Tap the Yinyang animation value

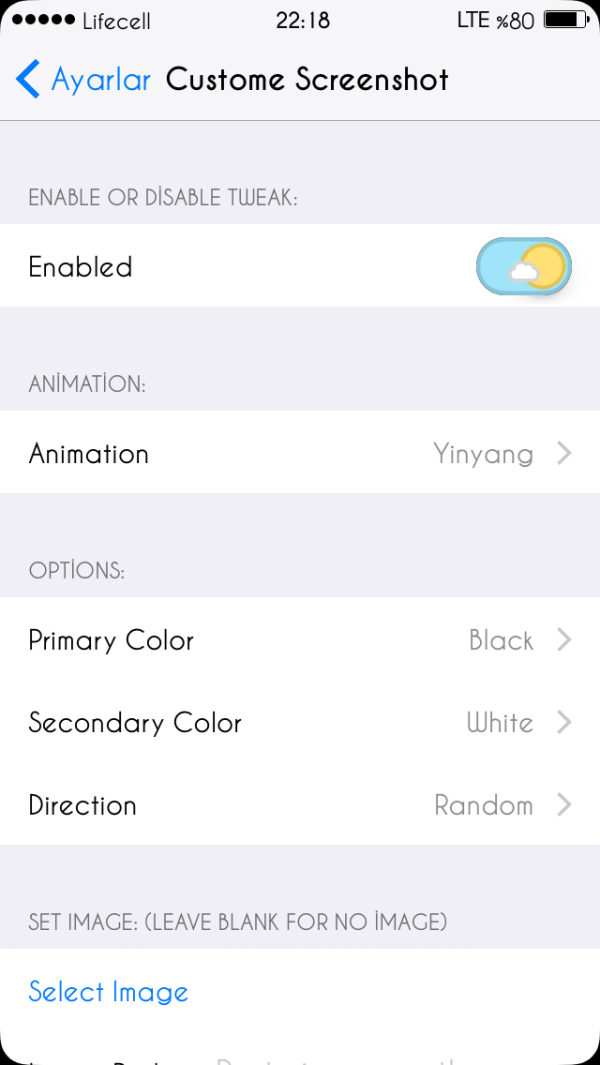pos(483,454)
